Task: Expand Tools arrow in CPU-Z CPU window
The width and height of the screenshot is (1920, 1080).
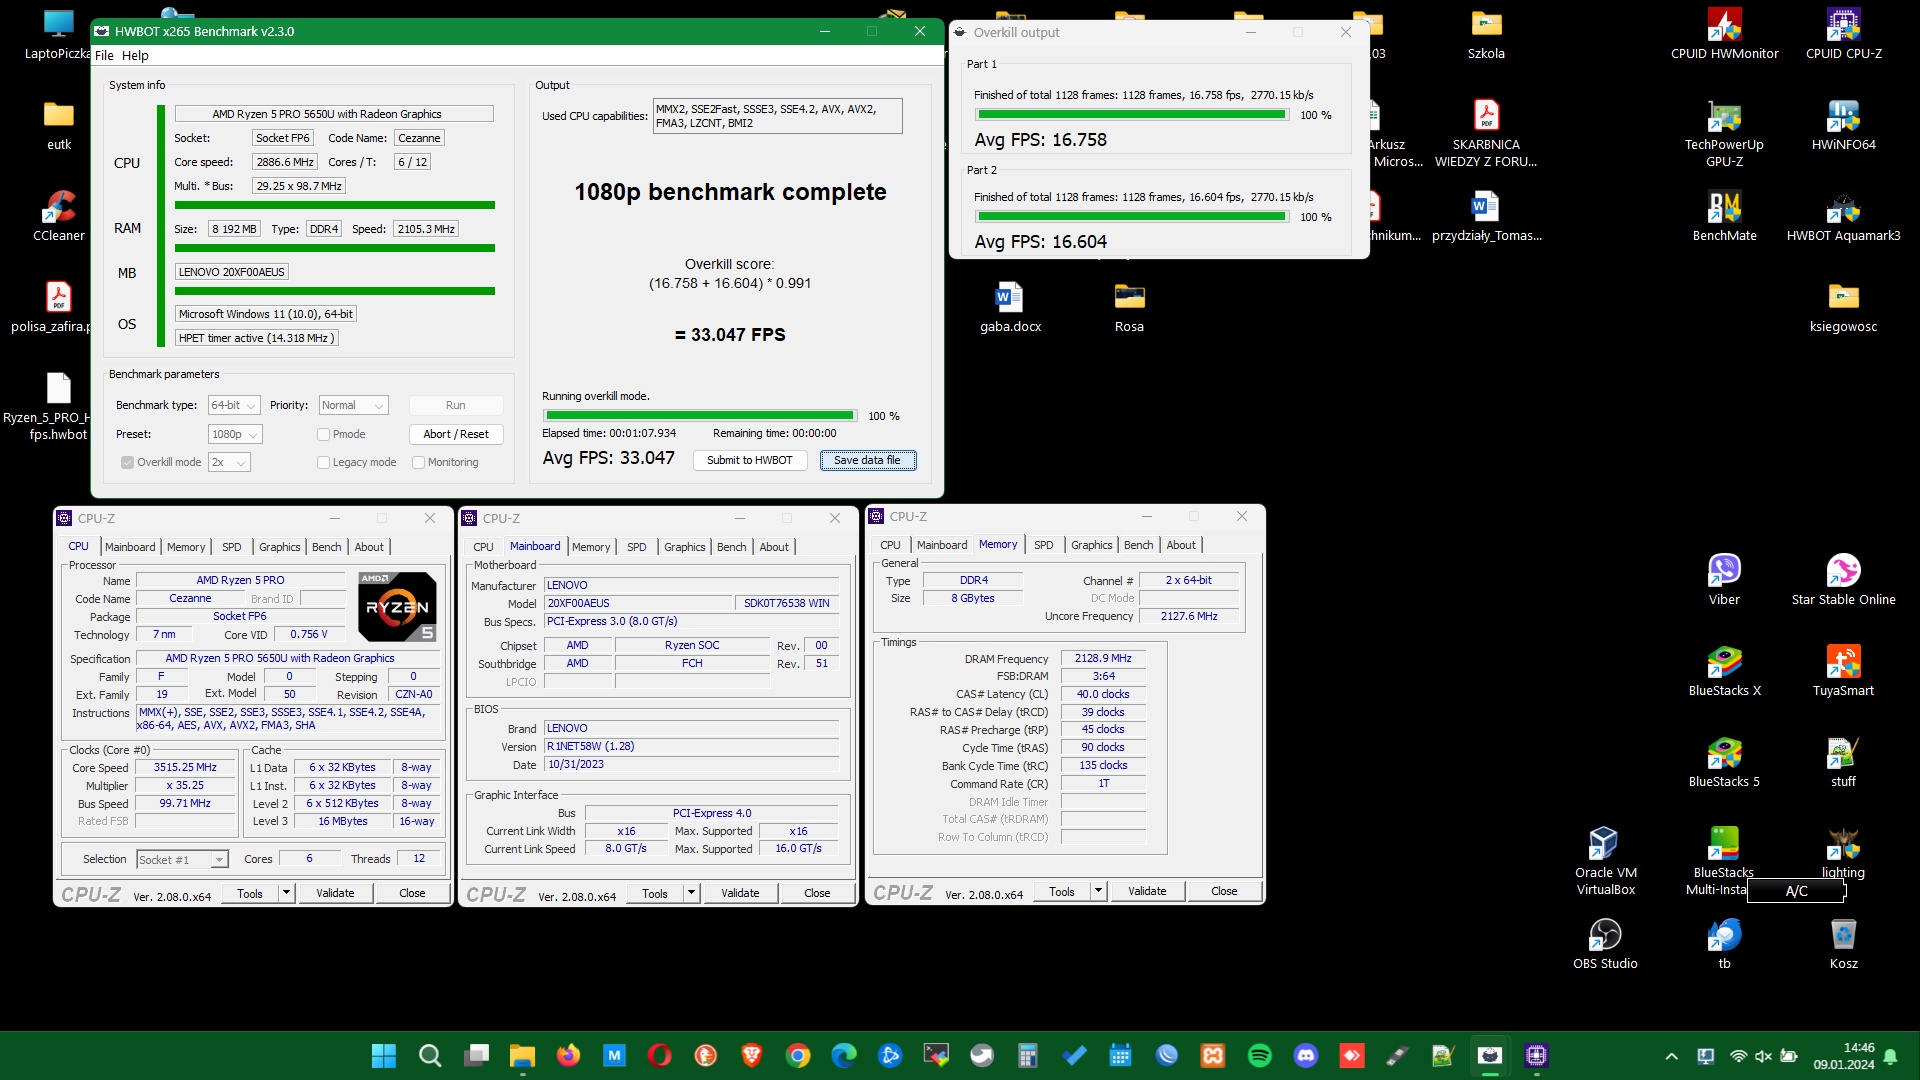Action: pos(286,893)
